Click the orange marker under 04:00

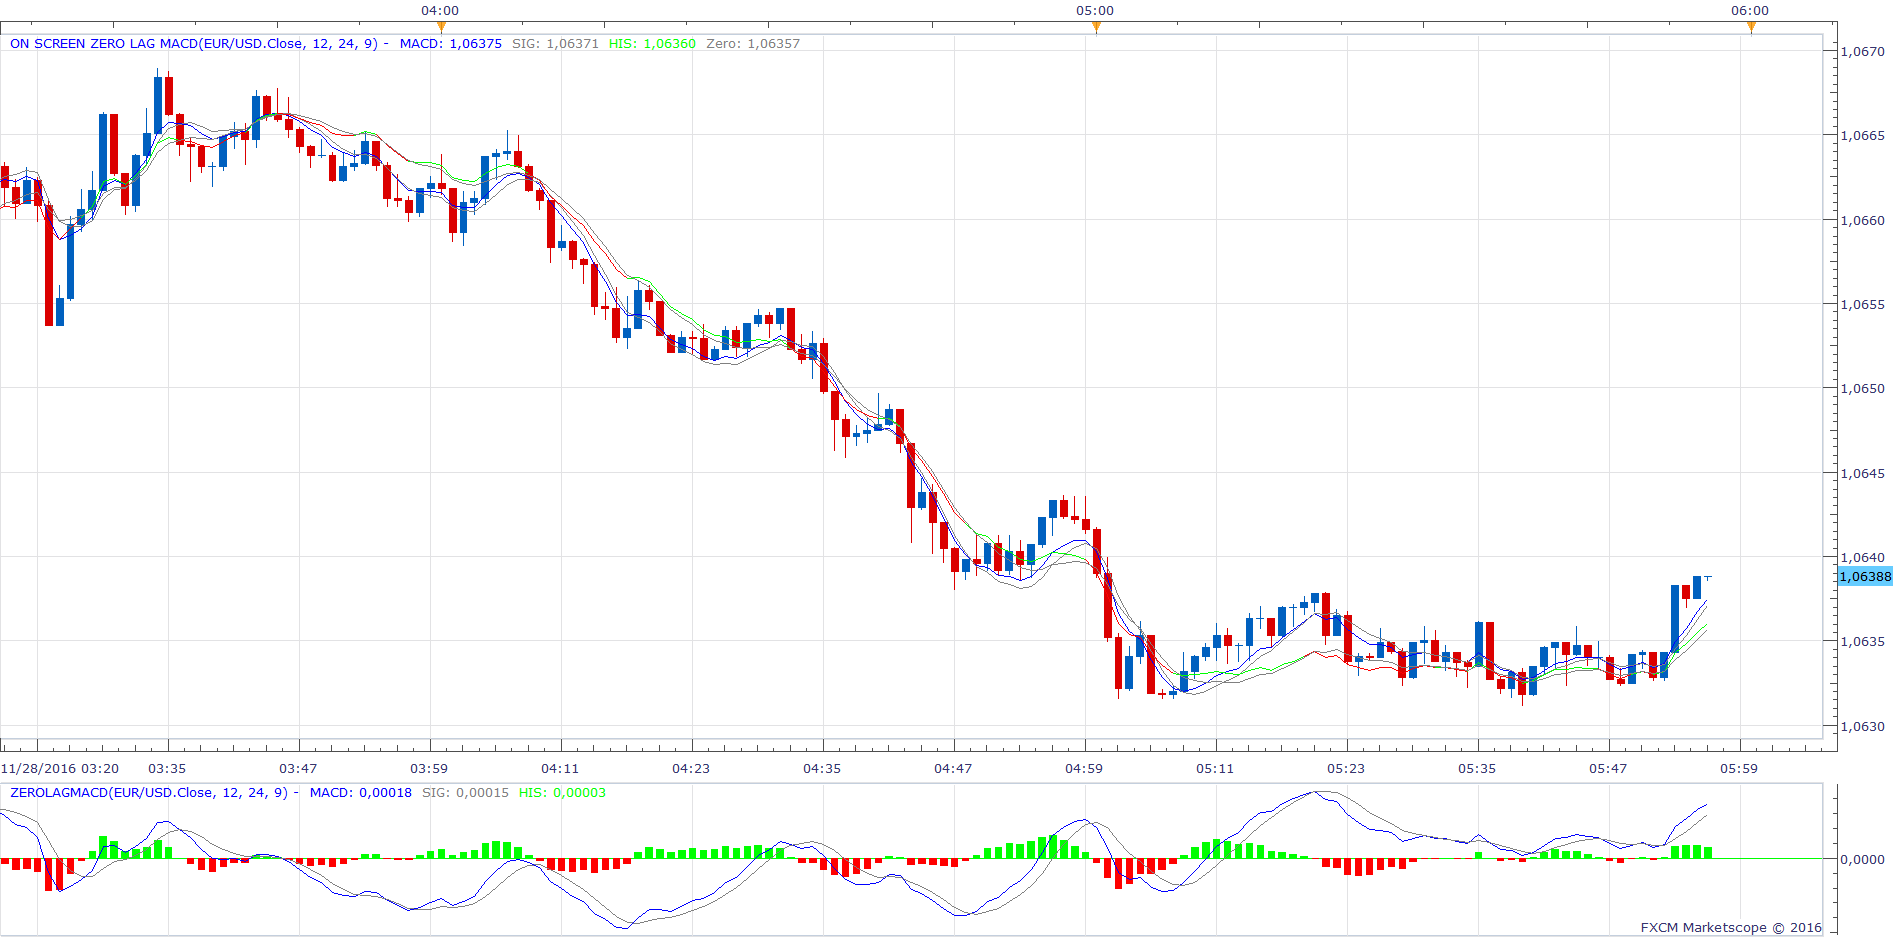(441, 27)
